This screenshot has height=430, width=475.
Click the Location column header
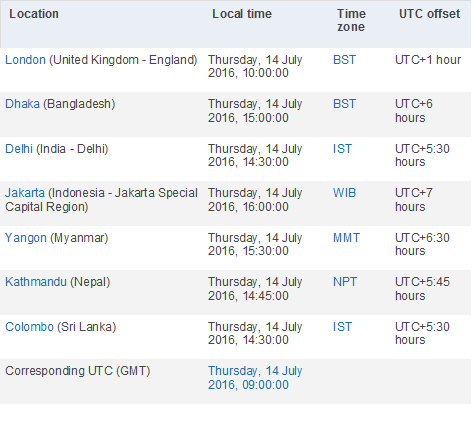(x=34, y=14)
